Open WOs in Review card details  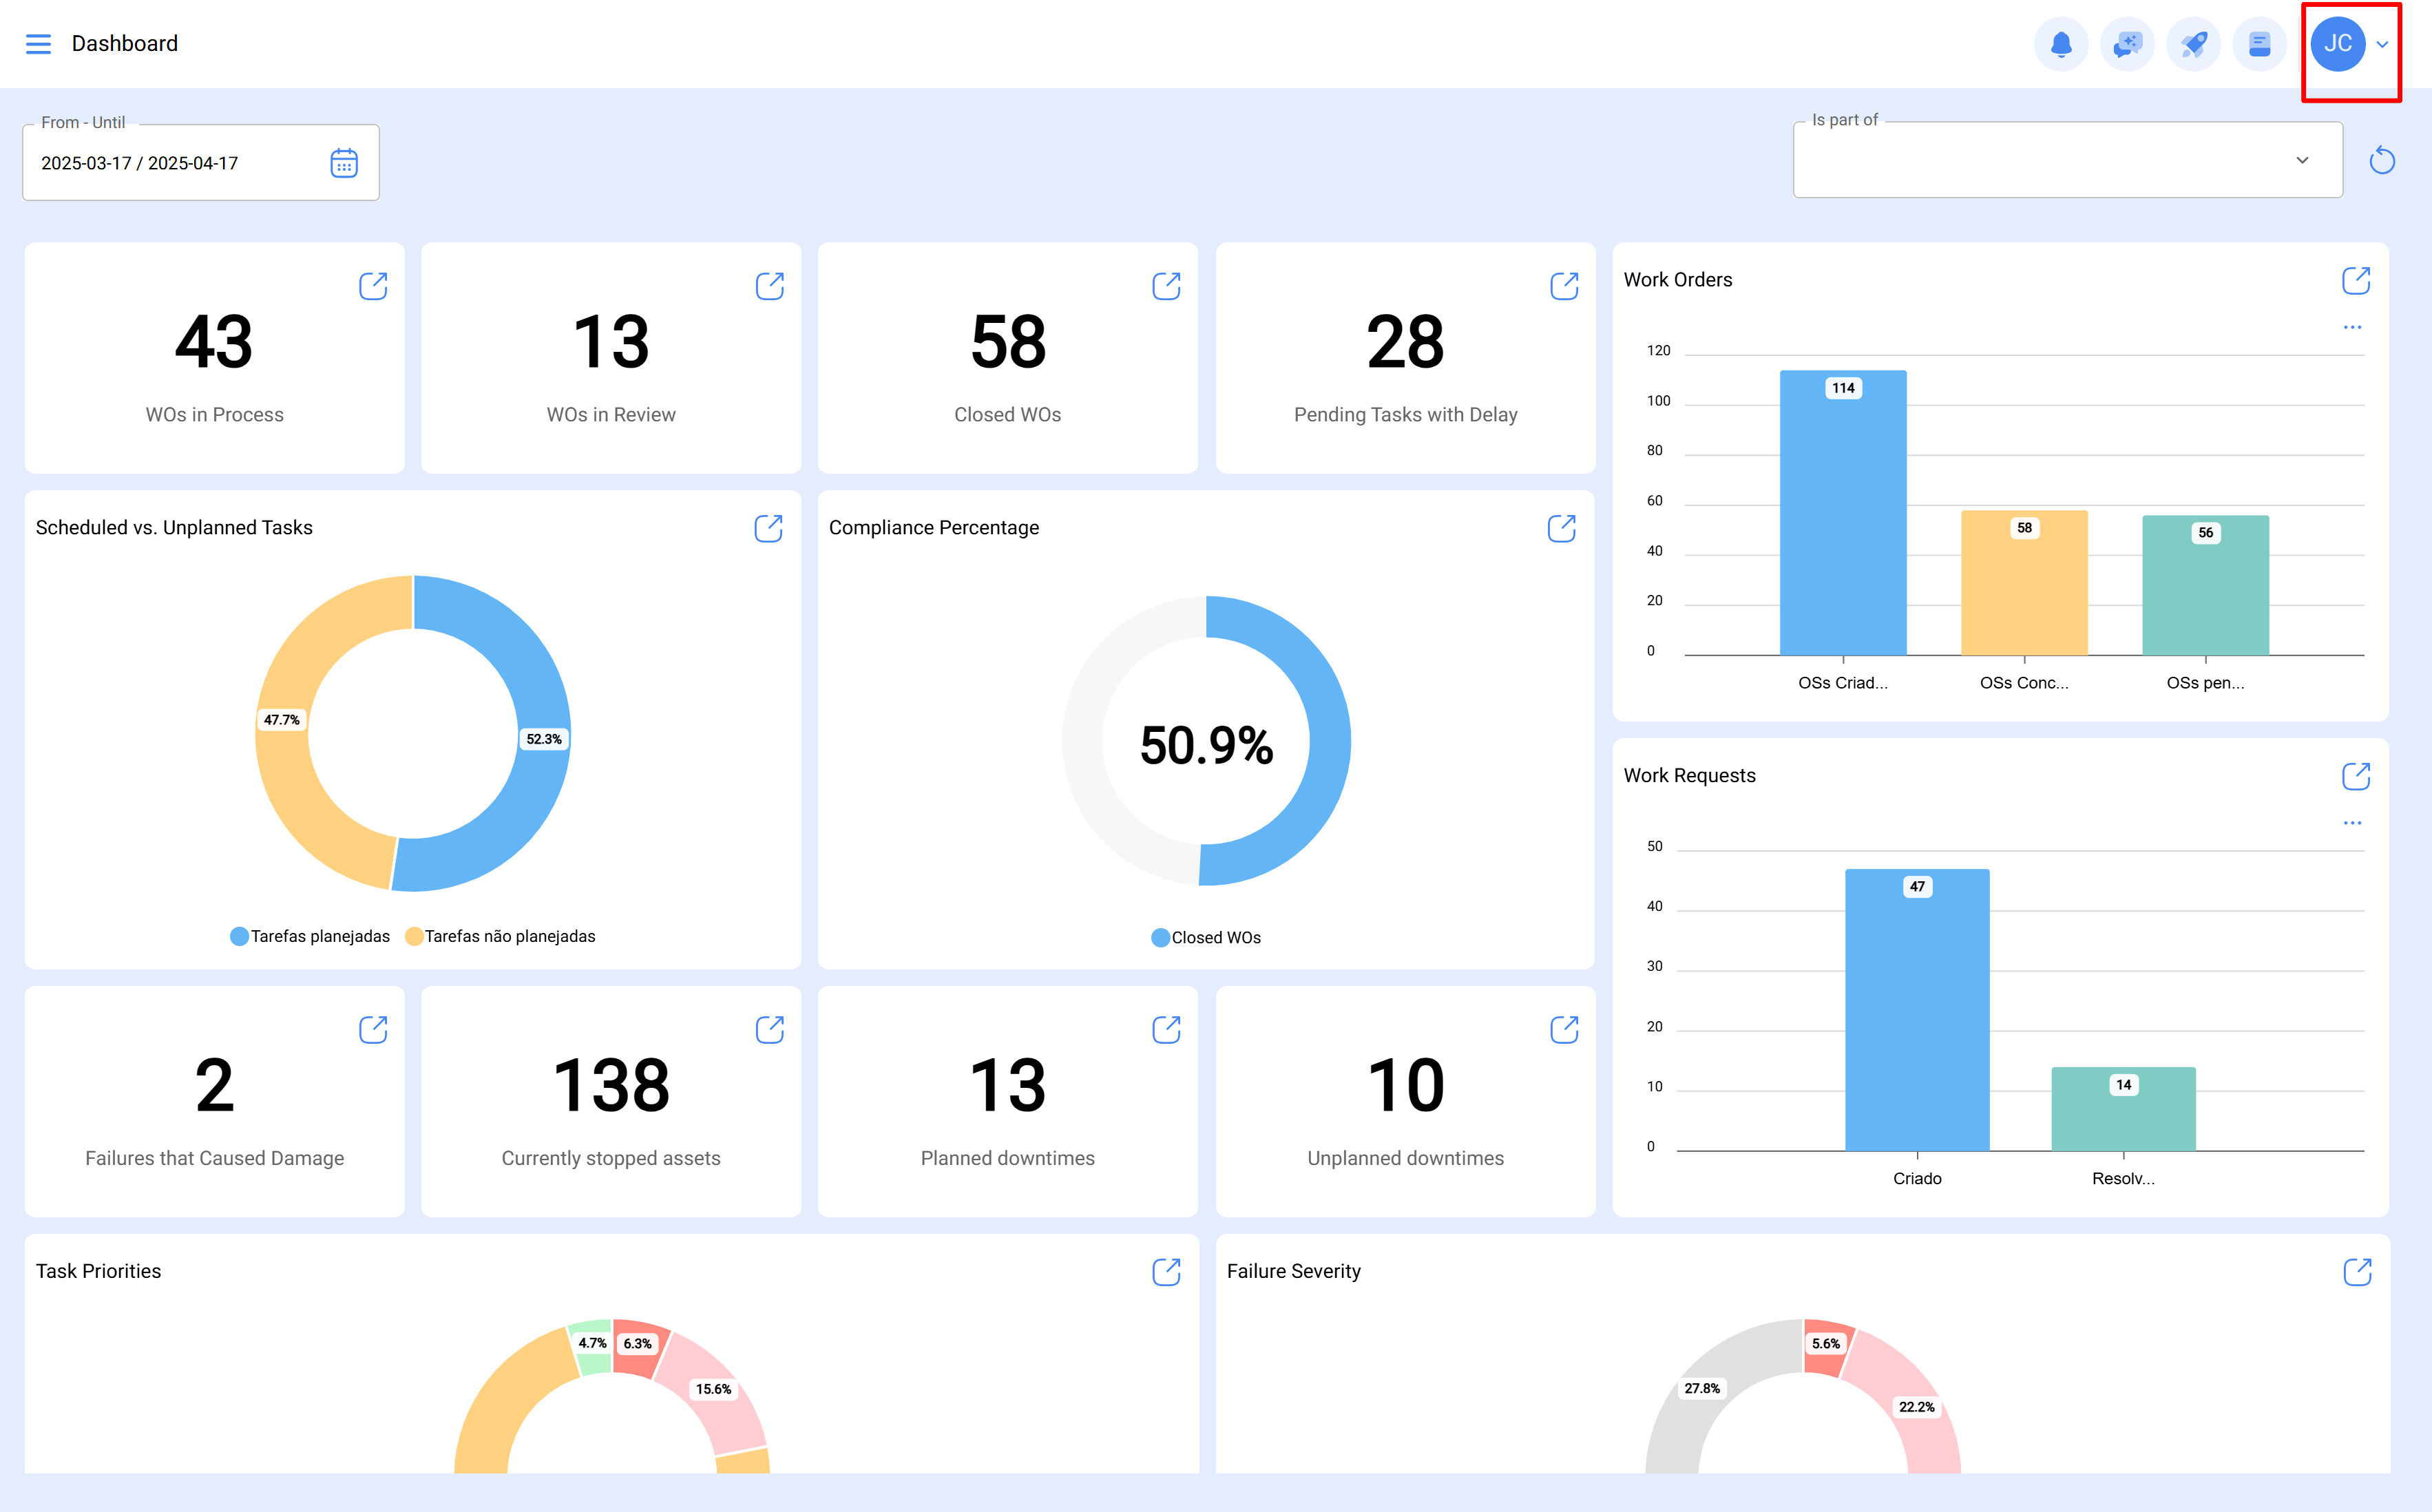(770, 286)
